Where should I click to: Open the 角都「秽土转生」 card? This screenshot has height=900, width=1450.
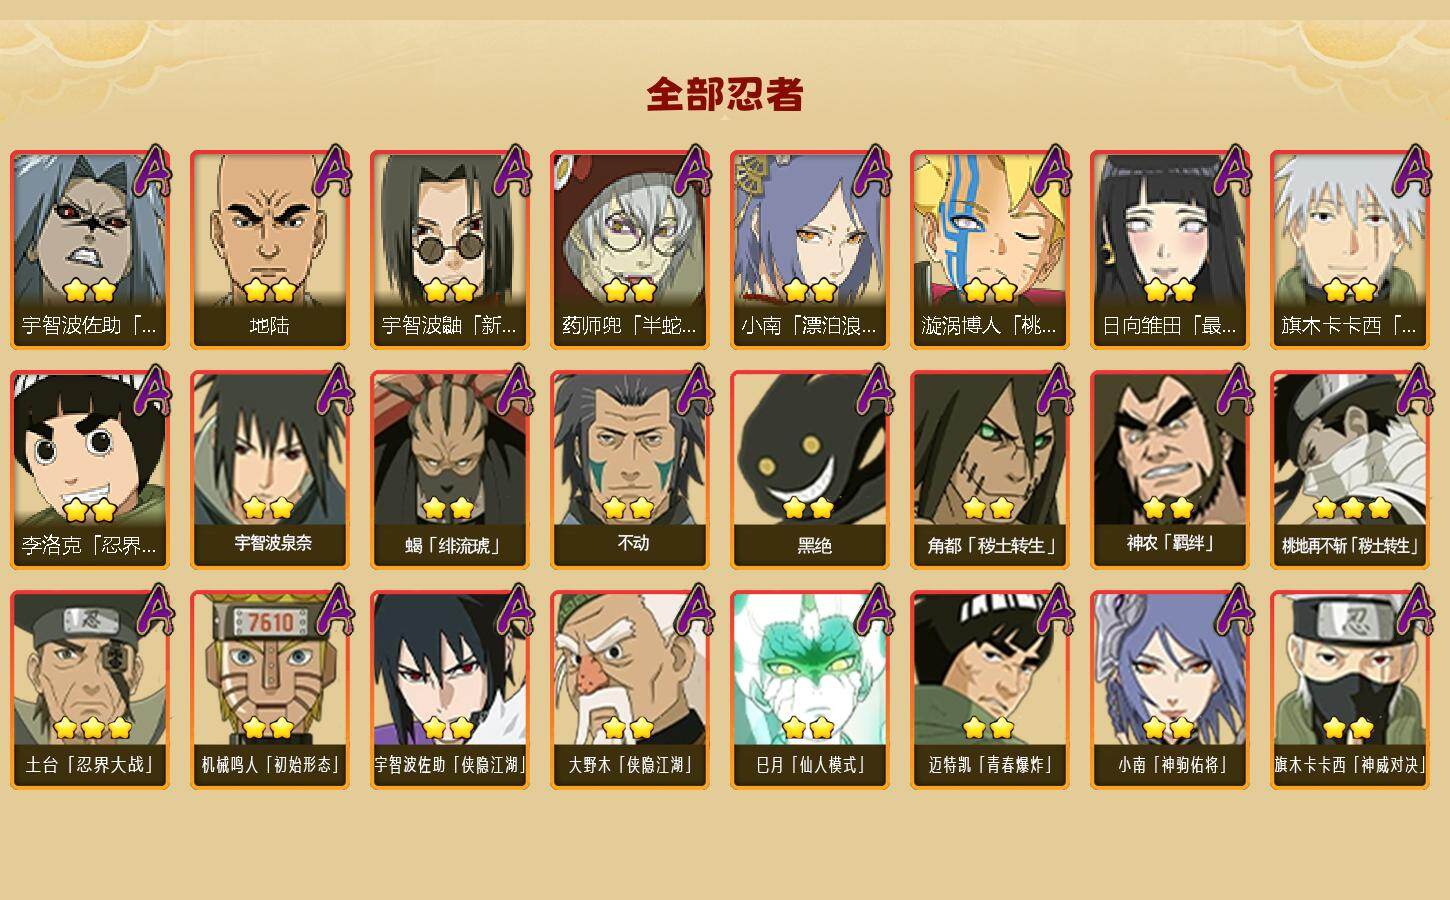pyautogui.click(x=990, y=470)
